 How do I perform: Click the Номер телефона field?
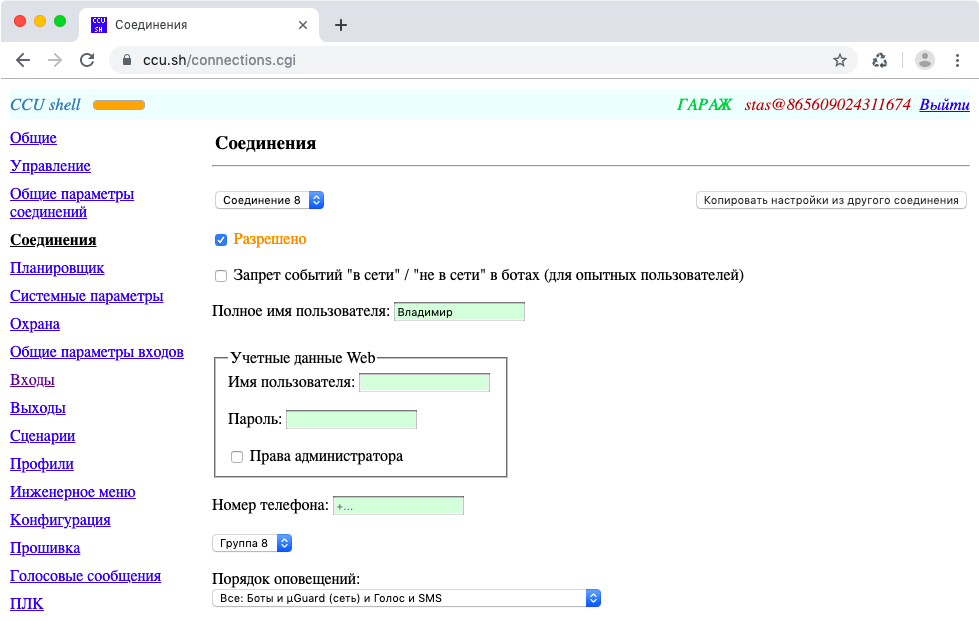click(x=398, y=506)
